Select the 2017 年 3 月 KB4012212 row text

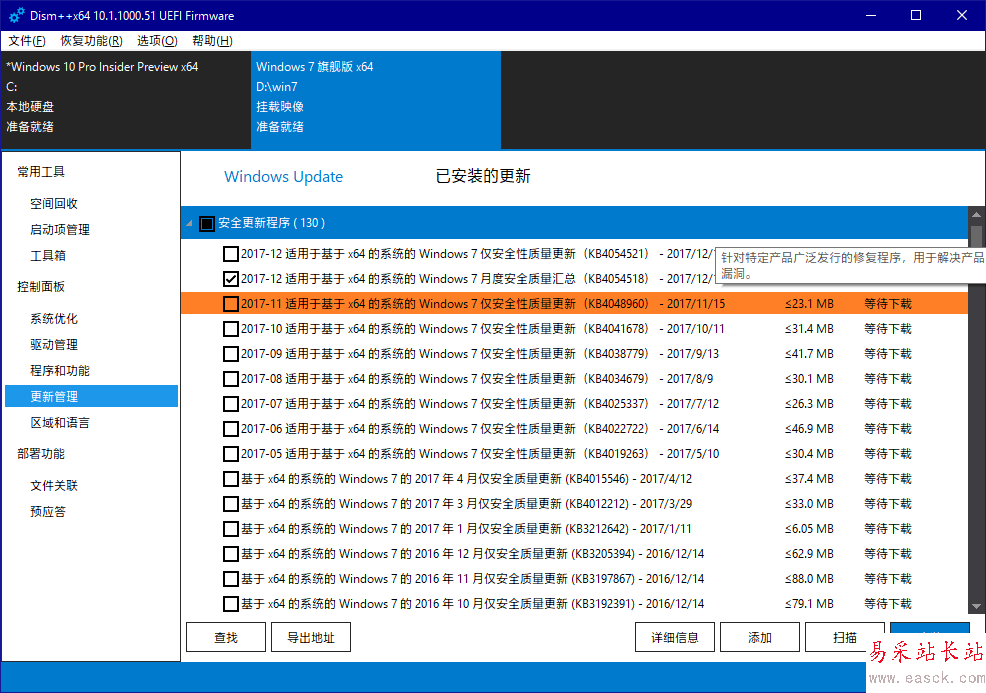coord(467,504)
